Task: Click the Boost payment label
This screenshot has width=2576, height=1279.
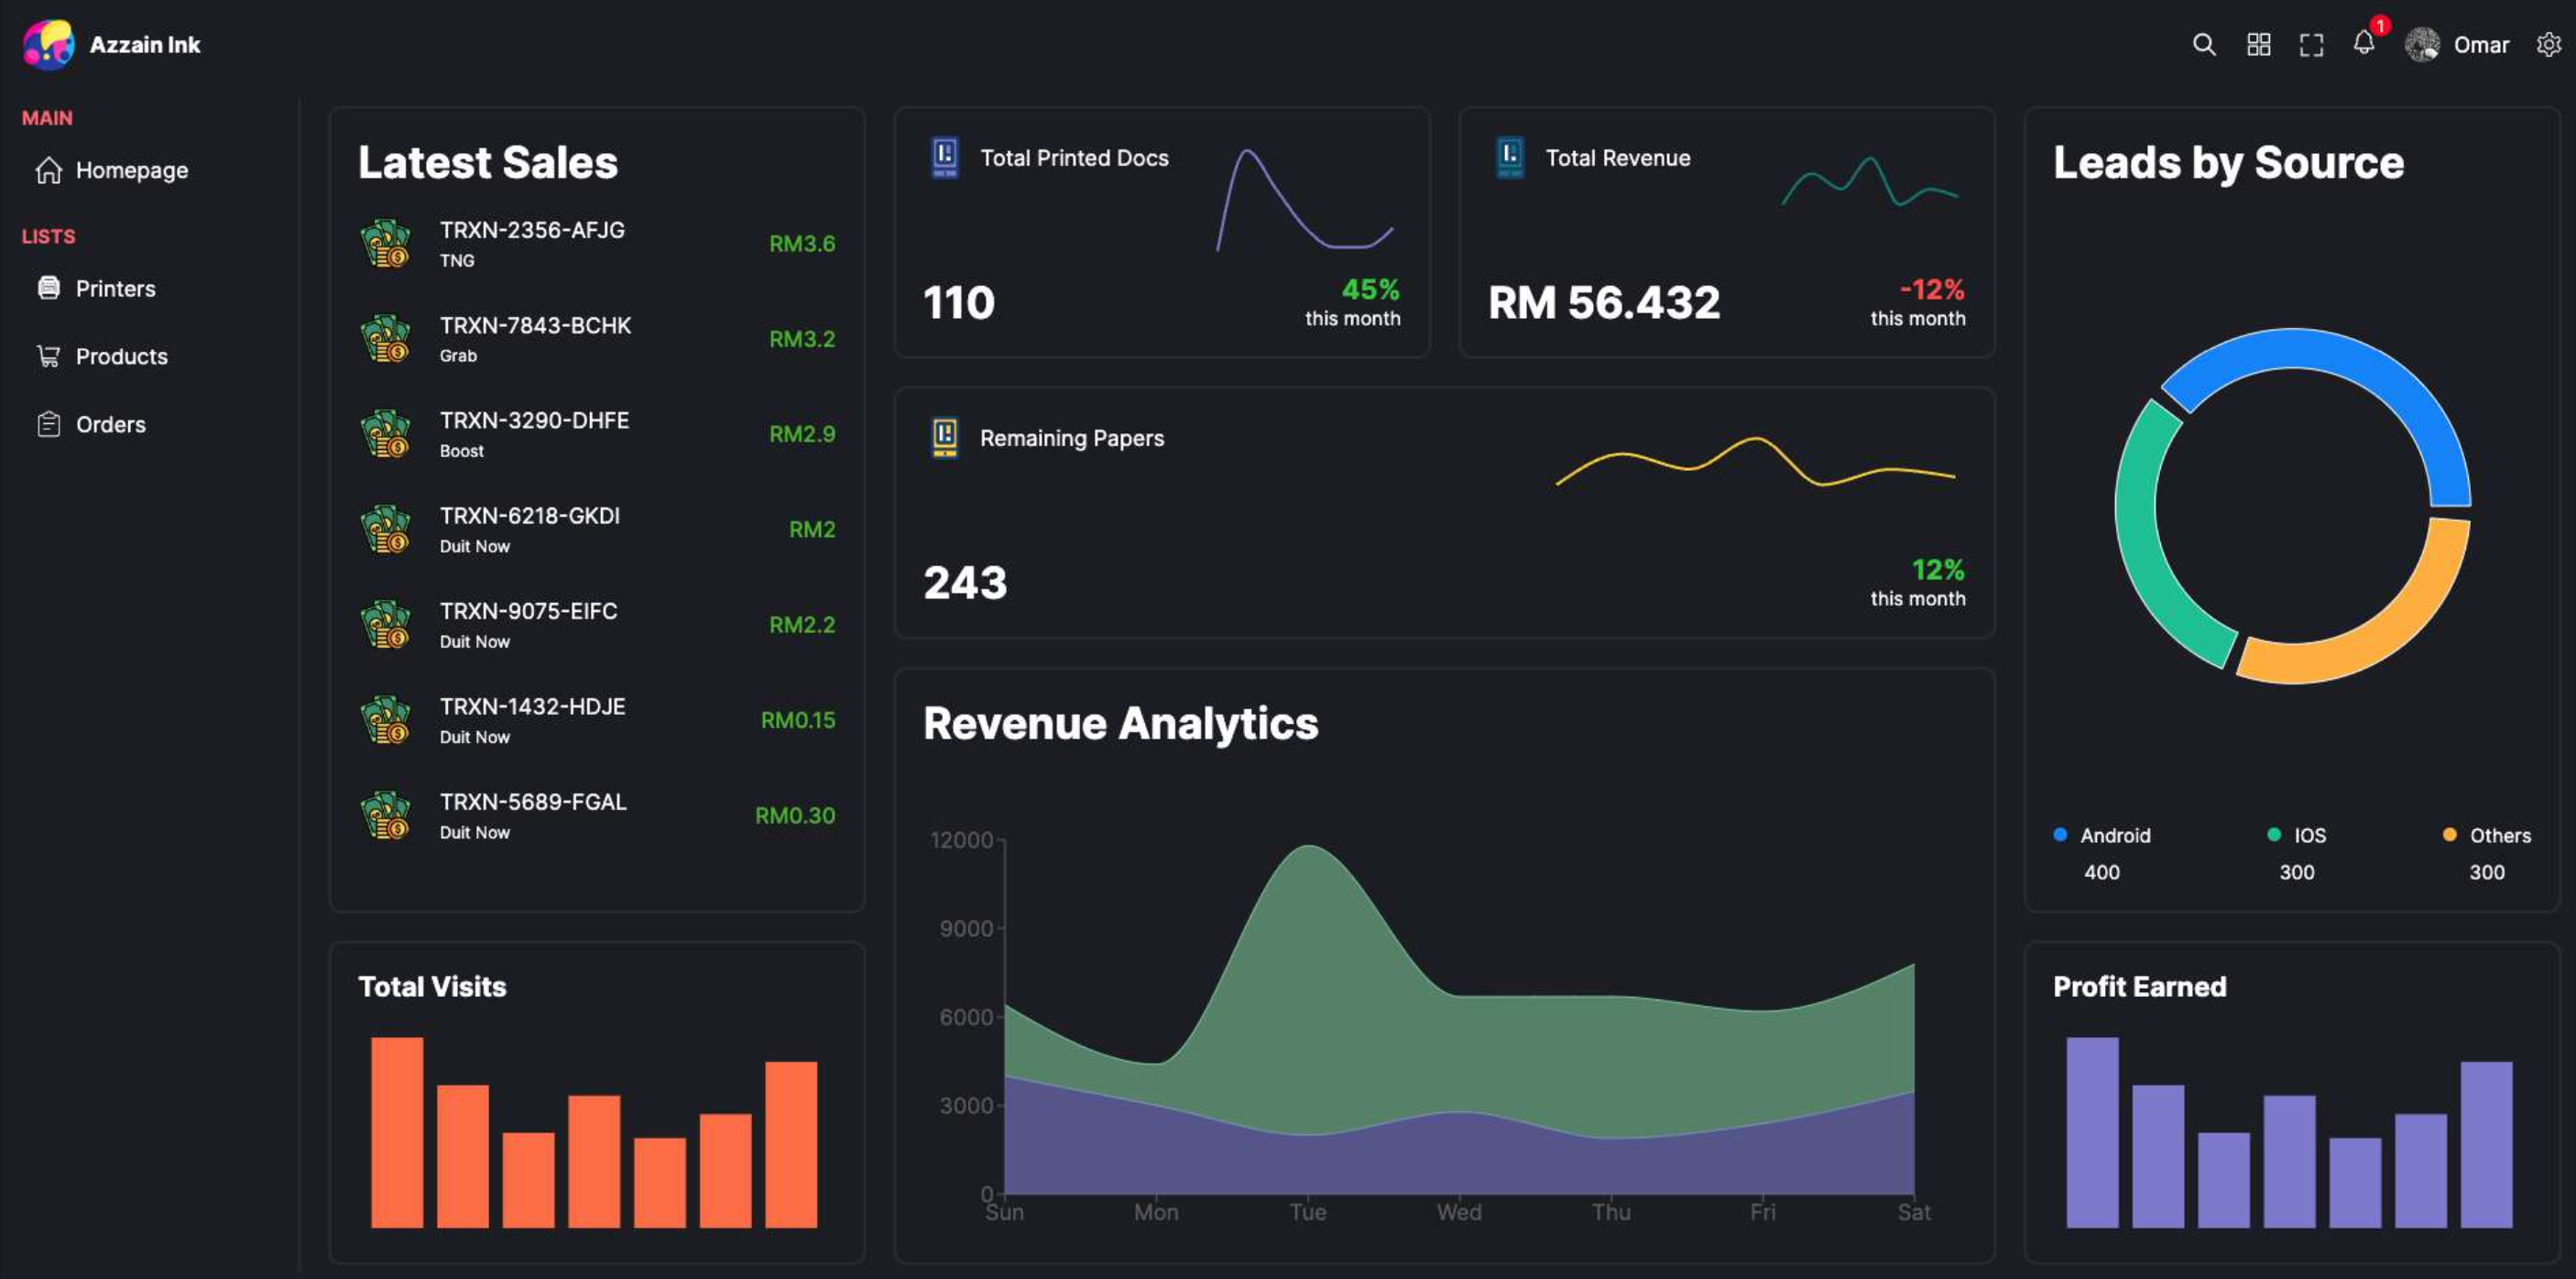Action: (x=461, y=450)
